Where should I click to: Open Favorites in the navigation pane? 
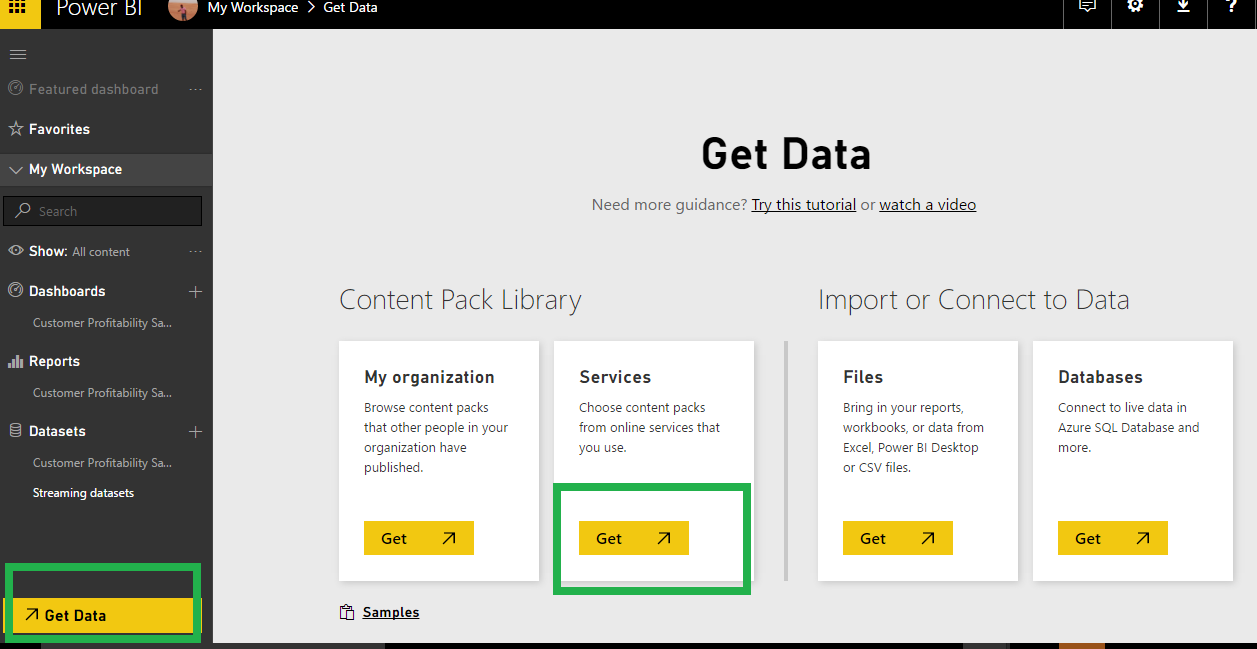pos(59,129)
